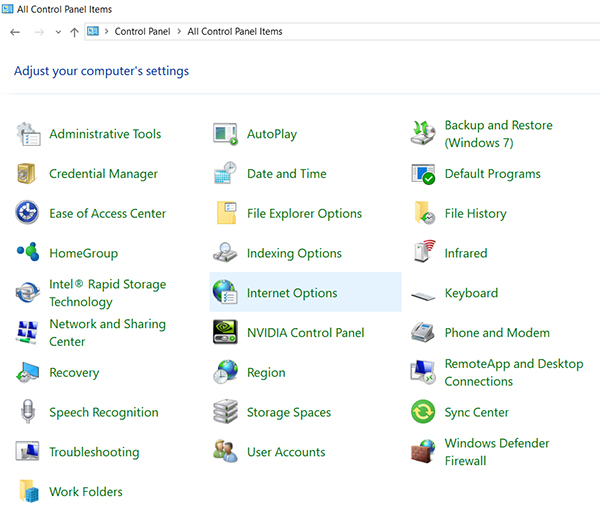Screen dimensions: 600x515
Task: Click the NVIDIA Control Panel icon
Action: [225, 332]
